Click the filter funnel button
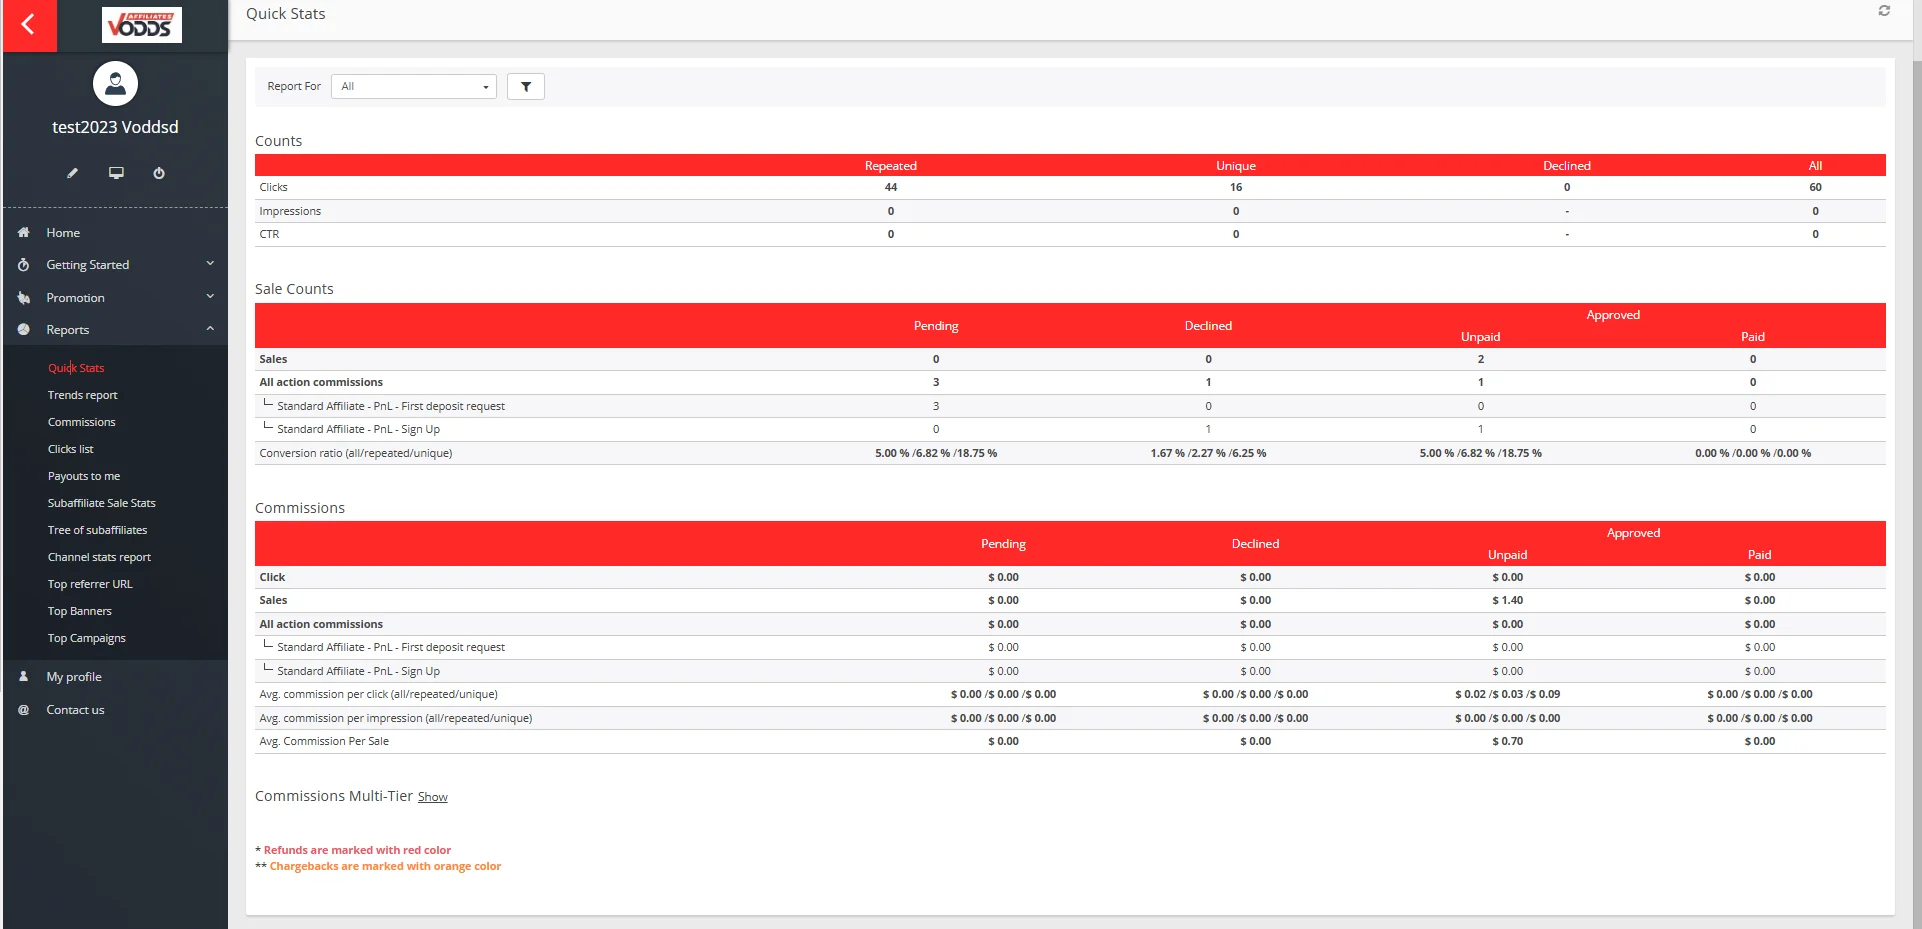 click(525, 87)
